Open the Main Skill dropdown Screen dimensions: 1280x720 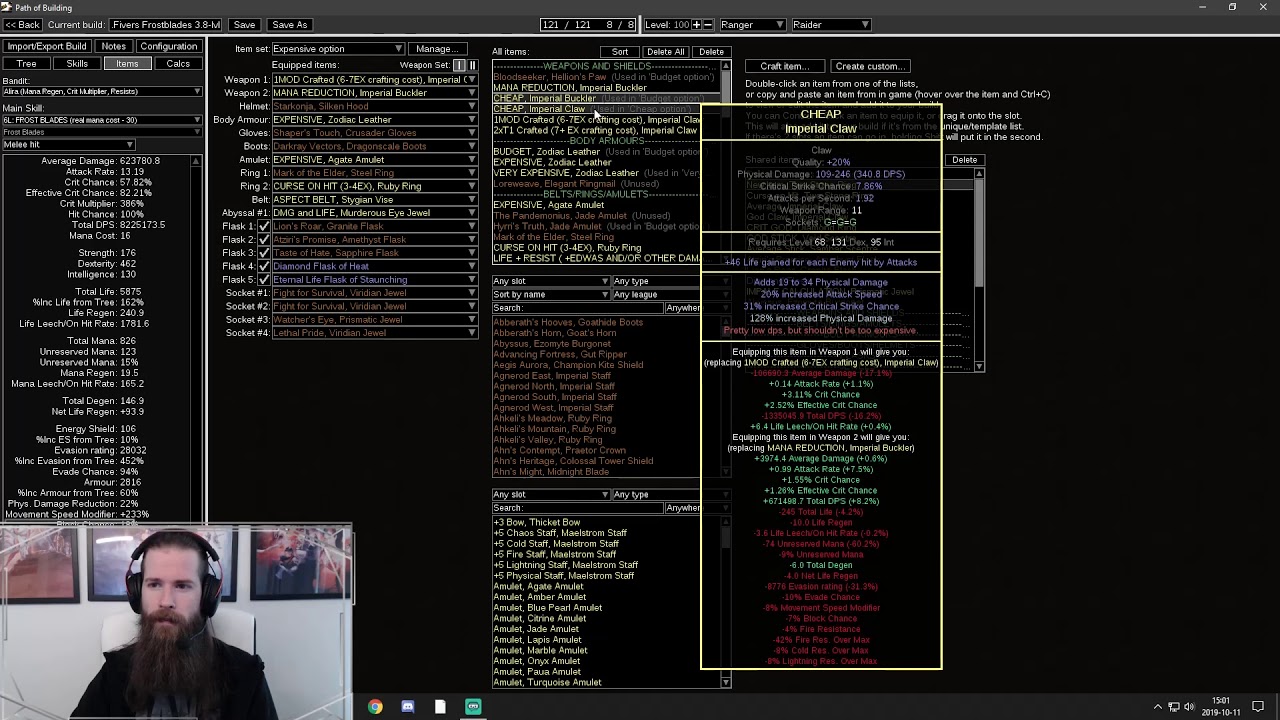click(x=102, y=120)
